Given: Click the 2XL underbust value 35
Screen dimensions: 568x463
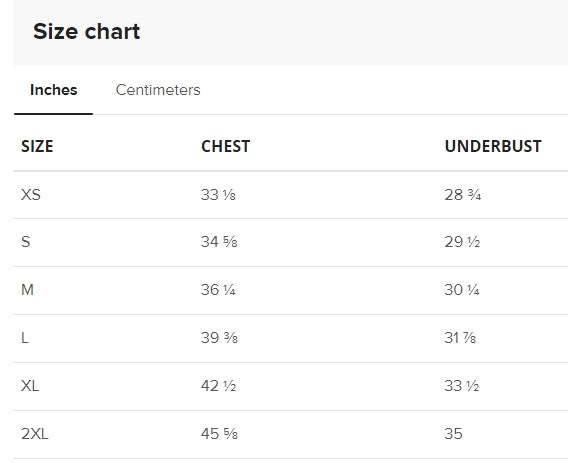Looking at the screenshot, I should click(454, 434).
